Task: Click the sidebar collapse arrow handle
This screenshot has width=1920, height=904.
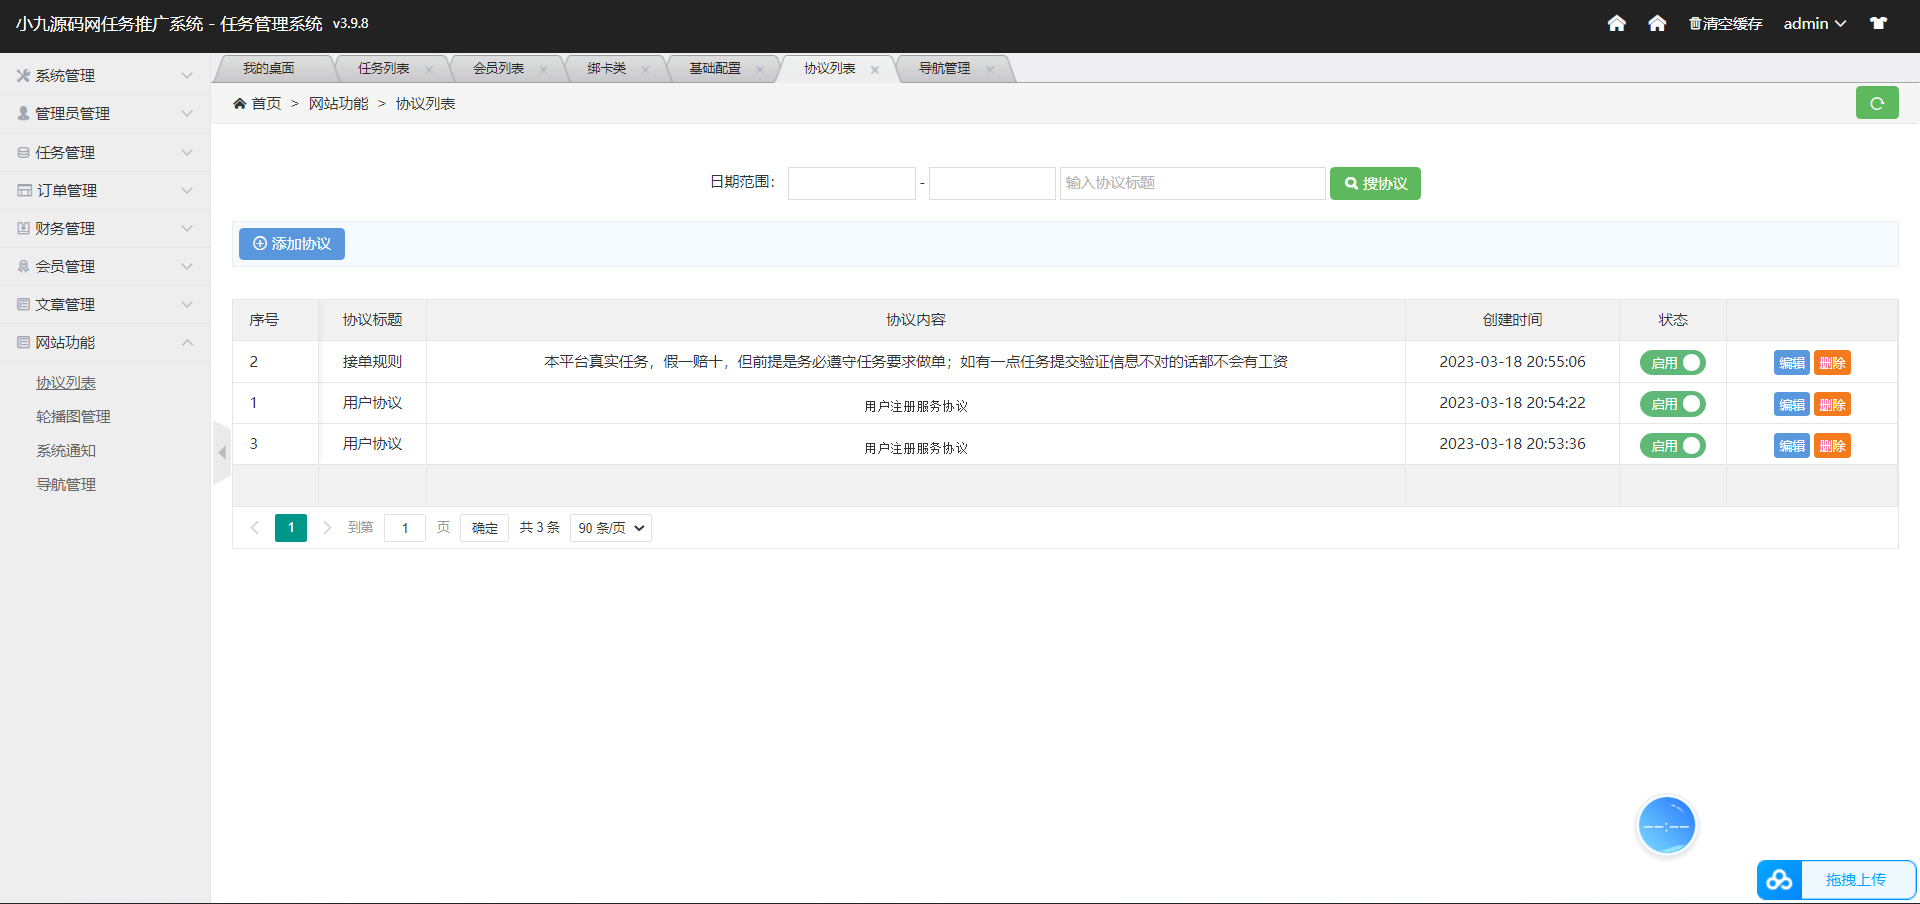Action: (222, 453)
